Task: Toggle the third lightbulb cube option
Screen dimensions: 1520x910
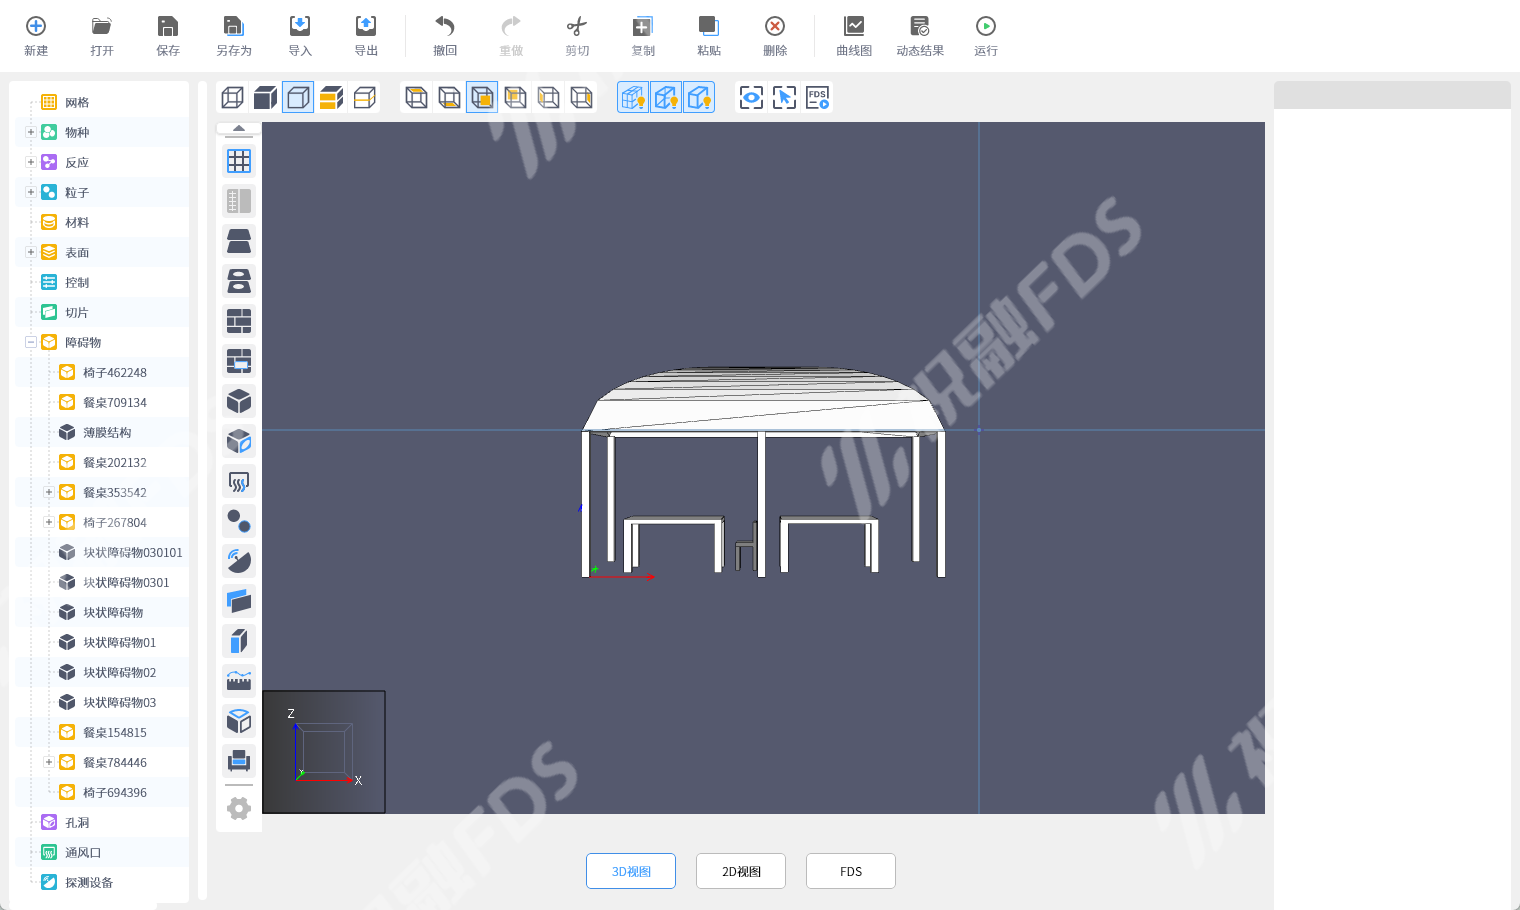Action: click(699, 97)
